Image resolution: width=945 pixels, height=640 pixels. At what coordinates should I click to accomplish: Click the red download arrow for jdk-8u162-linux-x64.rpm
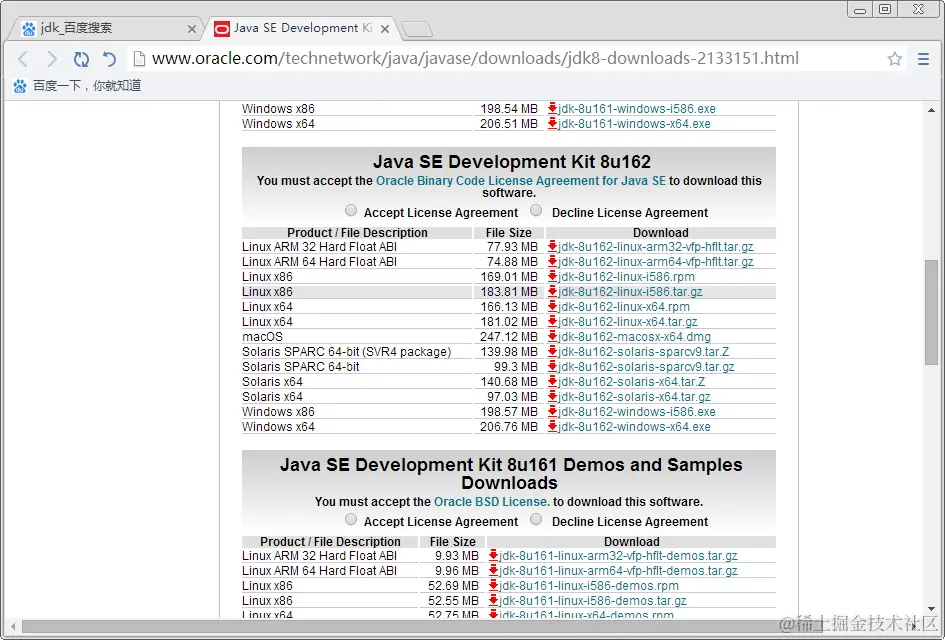[552, 307]
